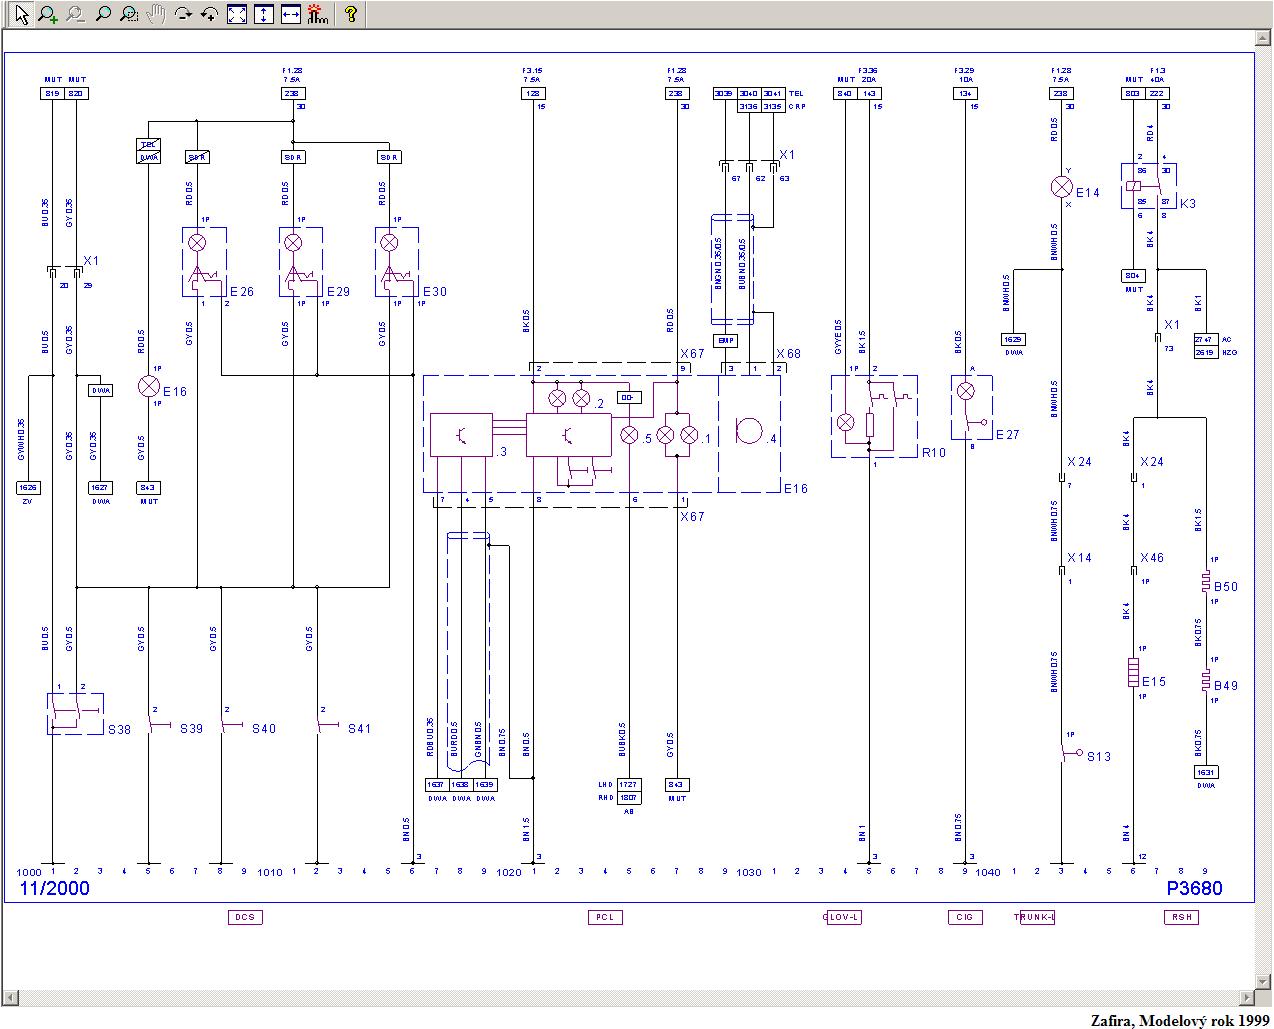This screenshot has height=1029, width=1274.
Task: Click the TRUNK-L section label
Action: point(1035,917)
